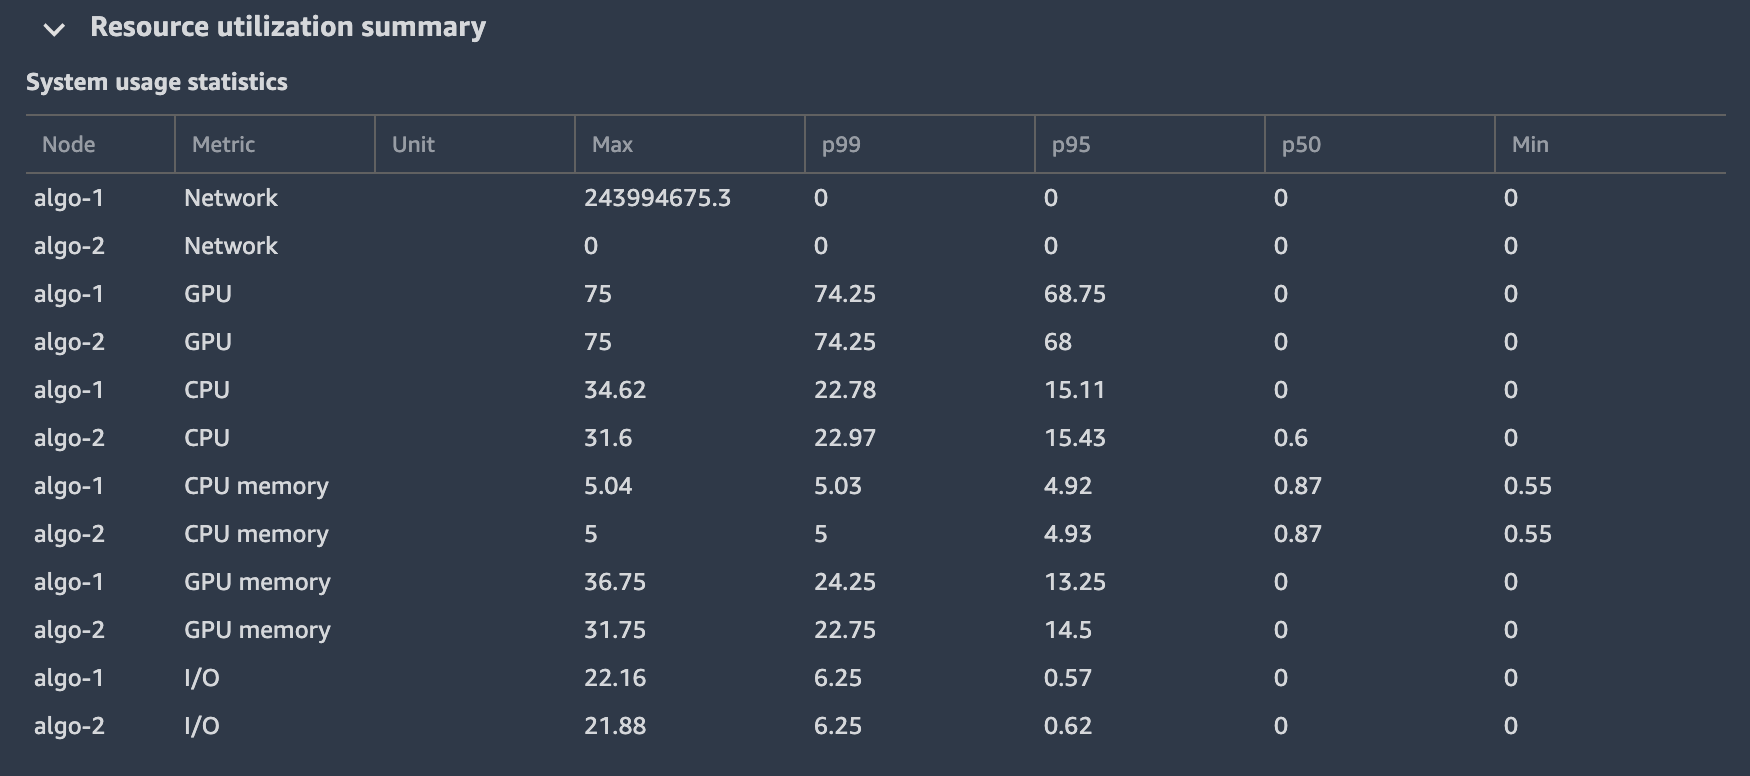Select the algo-2 CPU p50 value 0.6
The height and width of the screenshot is (776, 1750).
pyautogui.click(x=1291, y=438)
